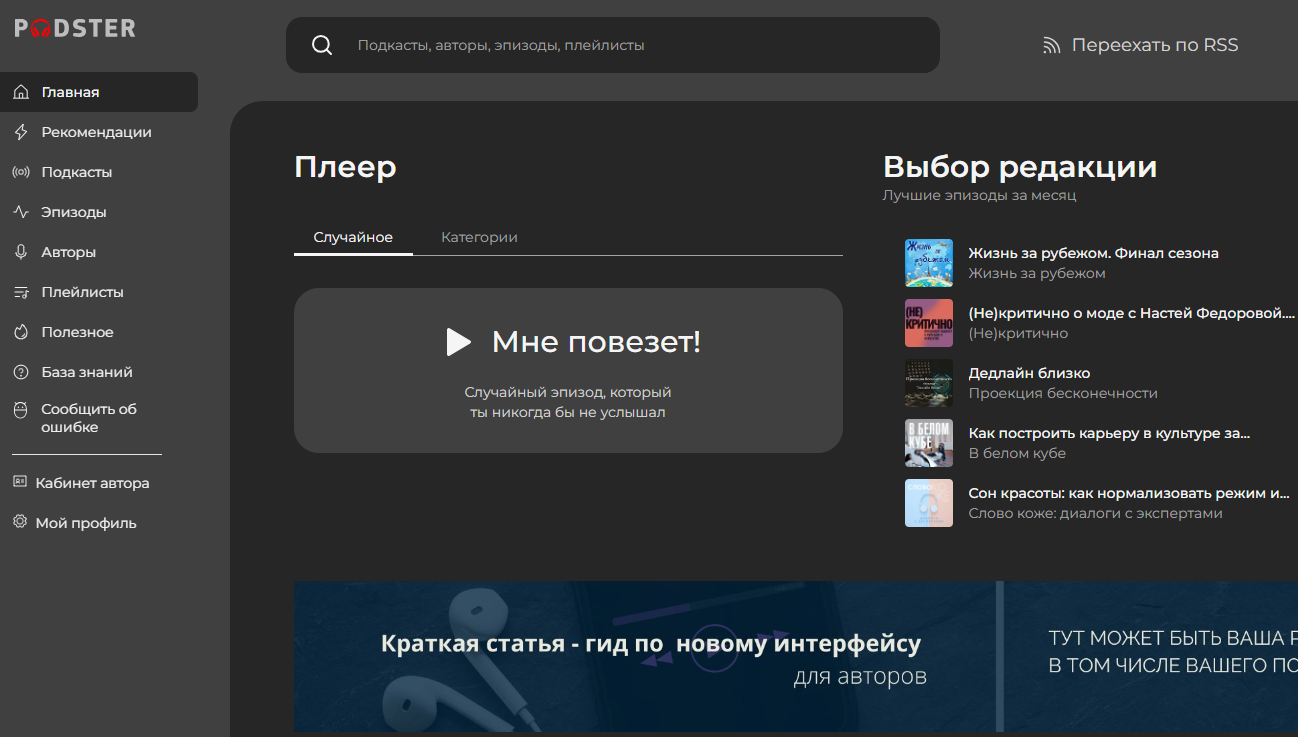Open Жизнь за рубежом cover thumbnail
1298x737 pixels.
[x=929, y=263]
